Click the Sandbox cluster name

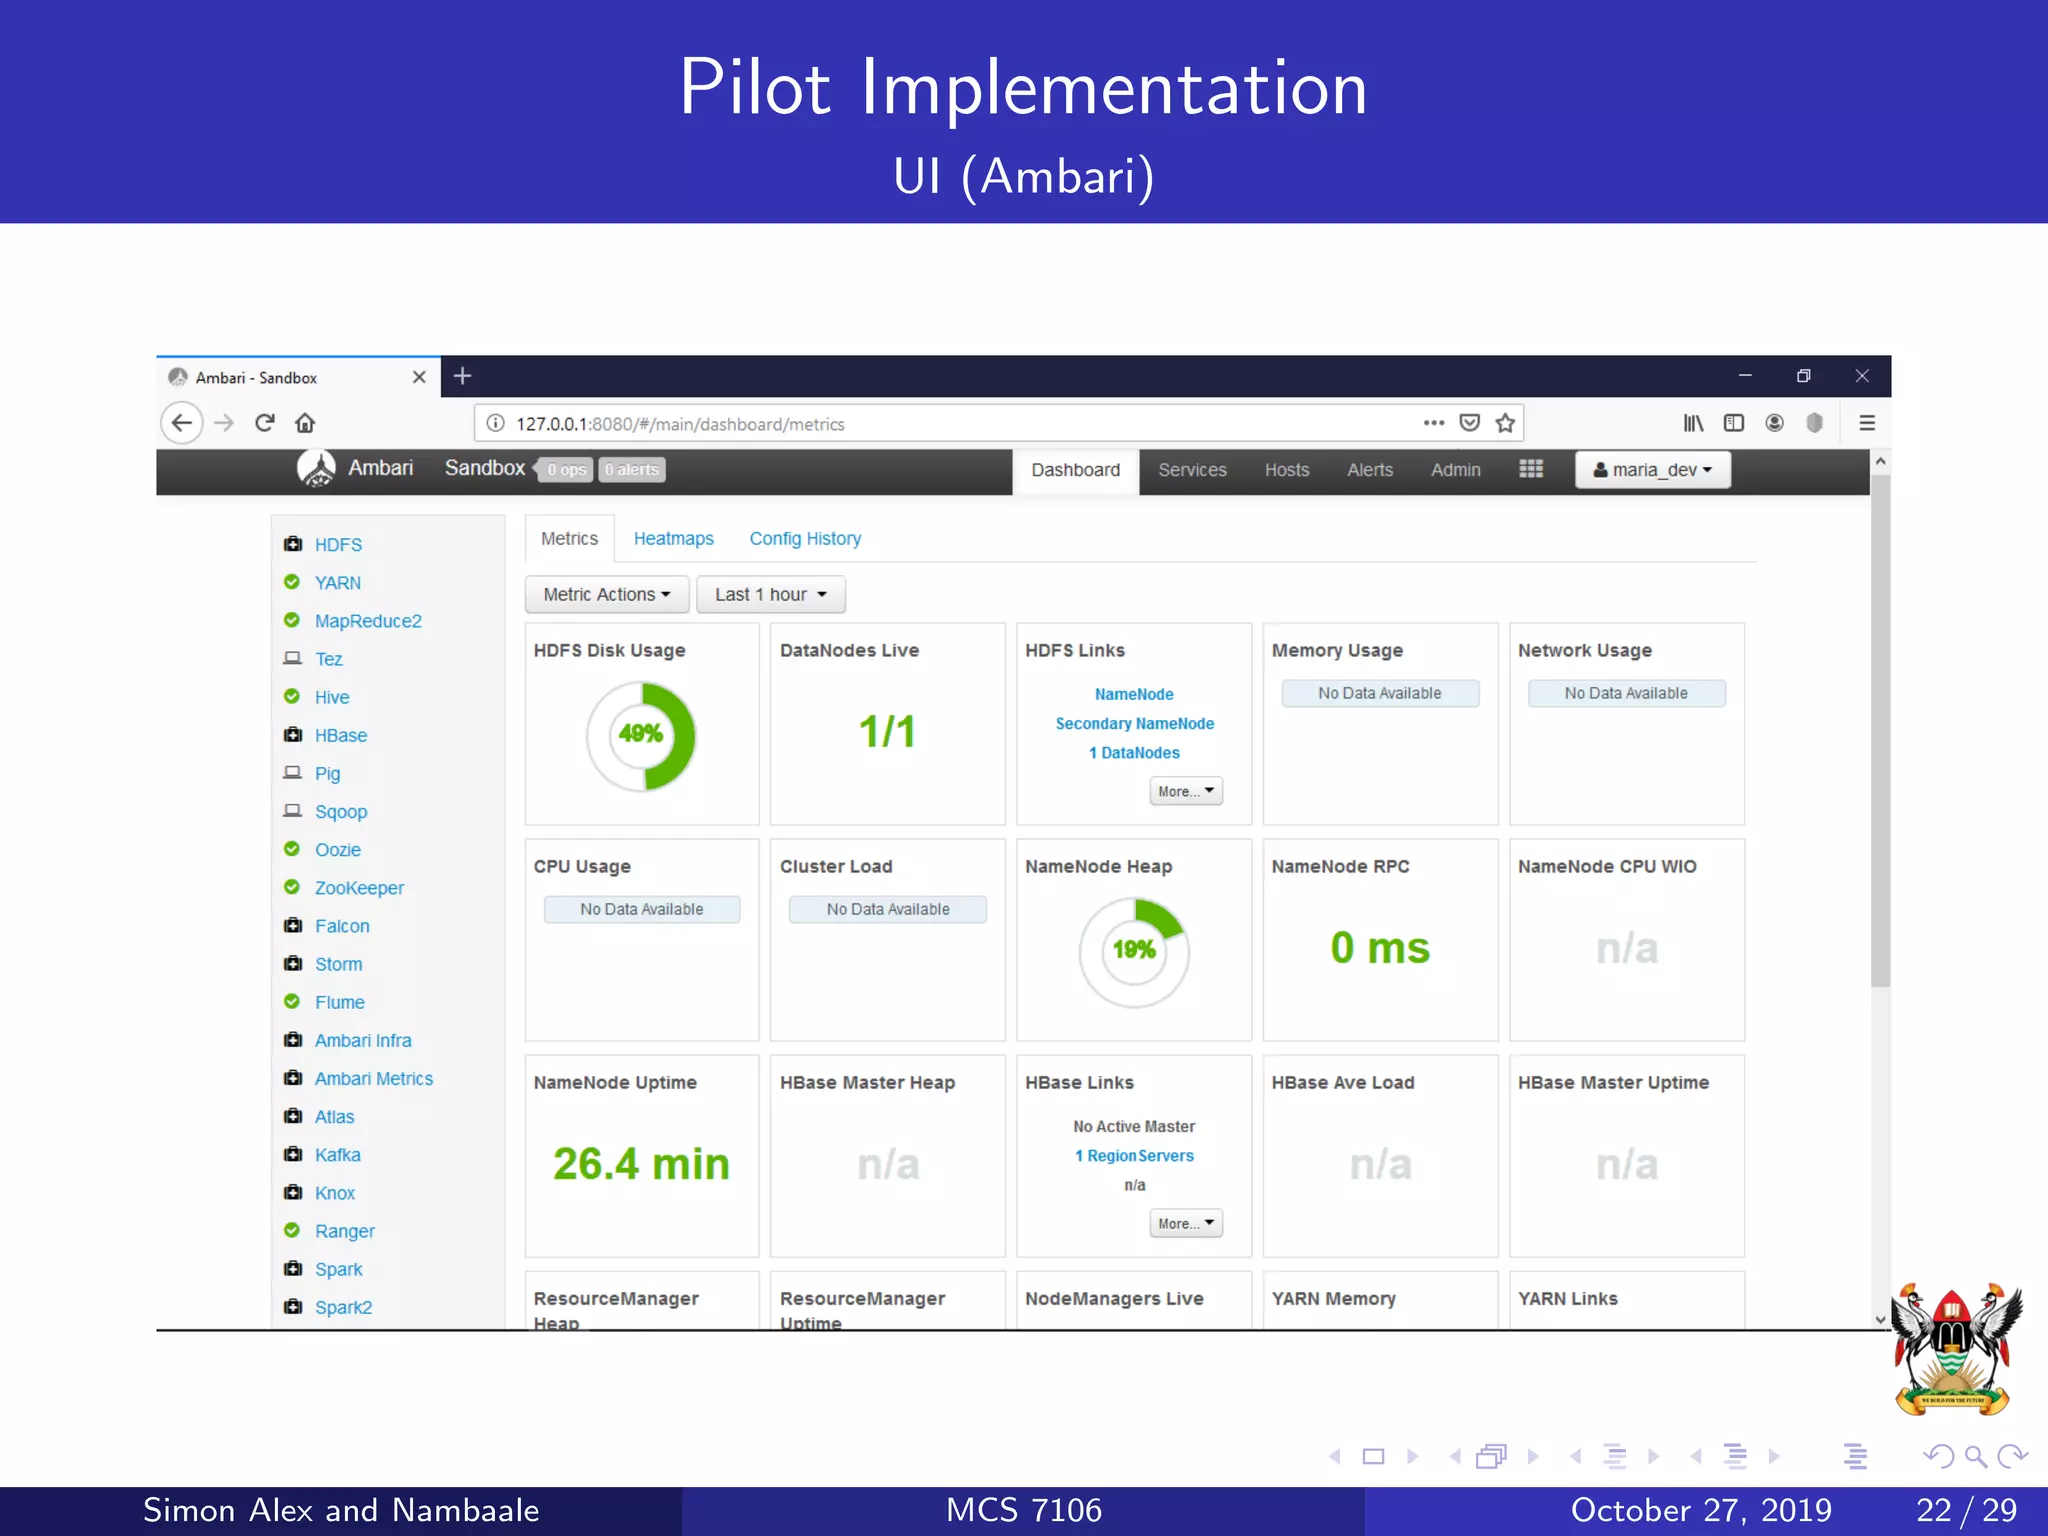484,468
